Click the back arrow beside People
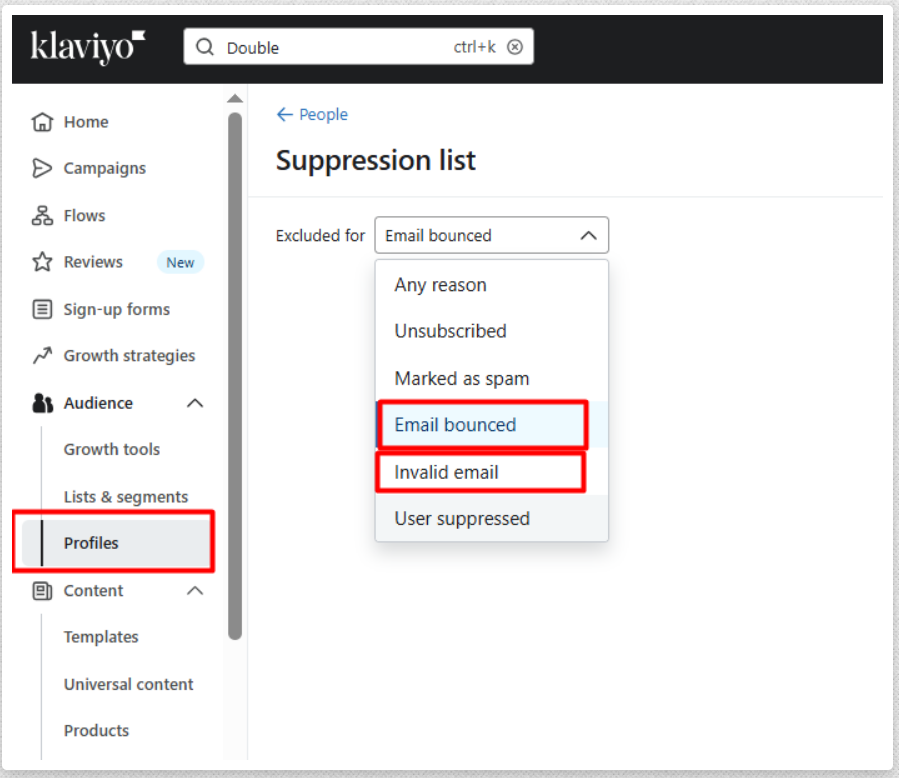Image resolution: width=899 pixels, height=778 pixels. [284, 115]
